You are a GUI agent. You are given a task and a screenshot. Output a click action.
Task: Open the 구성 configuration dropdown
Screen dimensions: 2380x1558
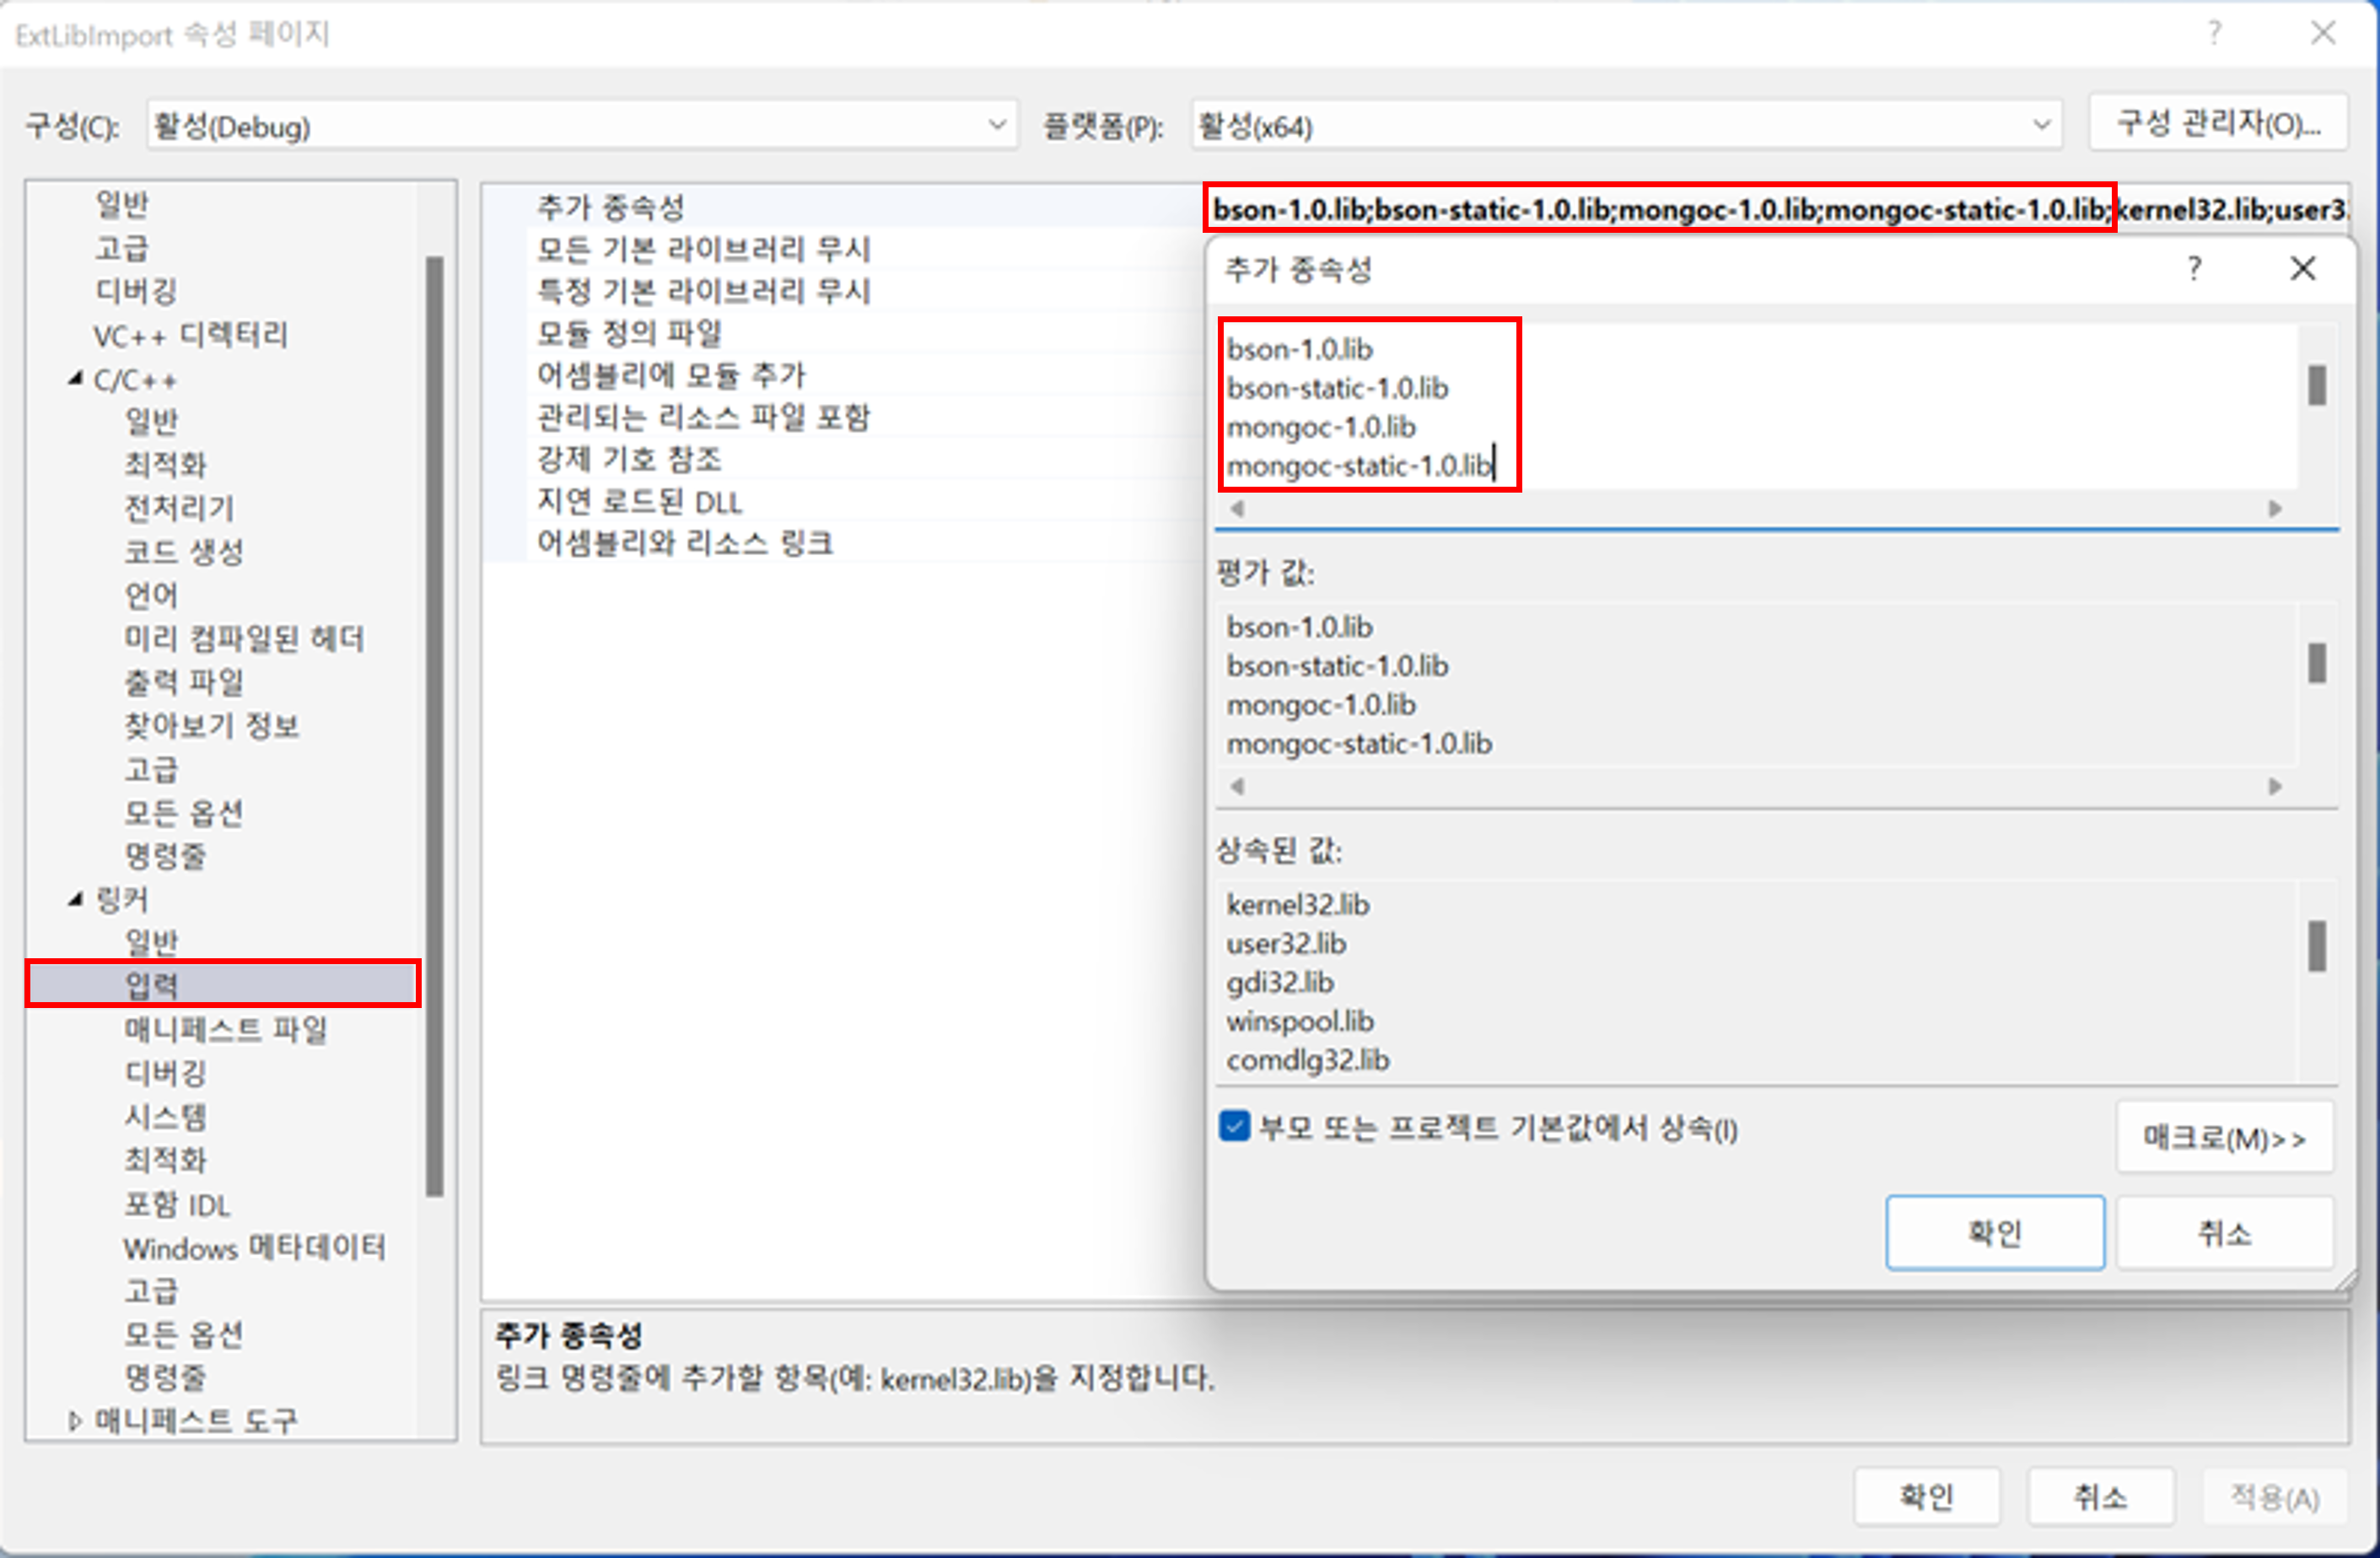(996, 126)
